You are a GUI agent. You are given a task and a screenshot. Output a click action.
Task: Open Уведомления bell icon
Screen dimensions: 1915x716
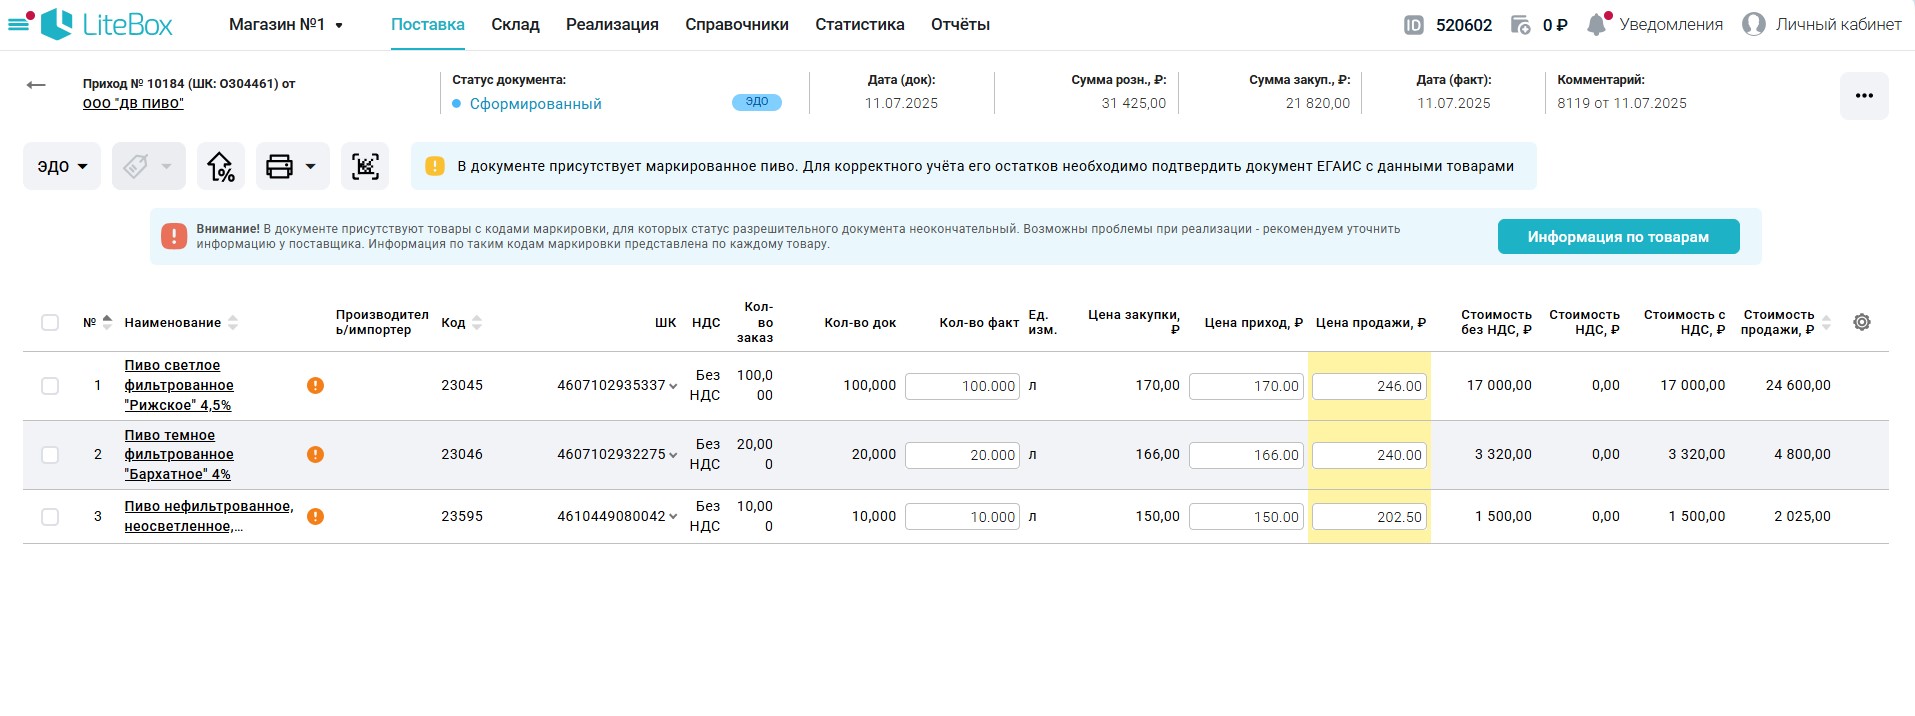tap(1597, 25)
